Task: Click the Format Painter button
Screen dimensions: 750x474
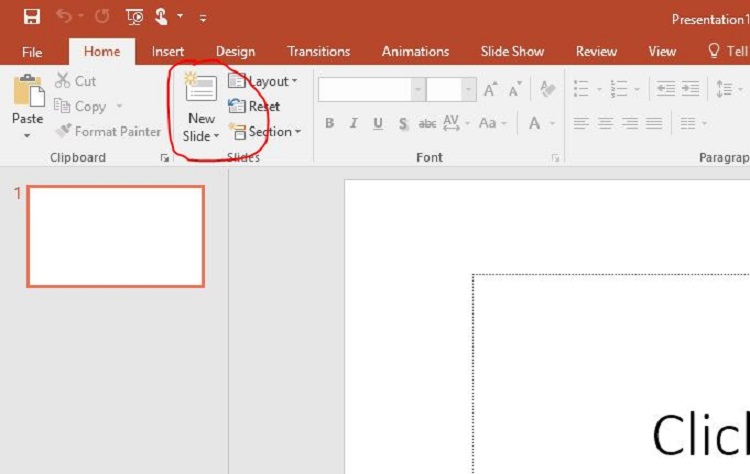Action: pyautogui.click(x=108, y=131)
